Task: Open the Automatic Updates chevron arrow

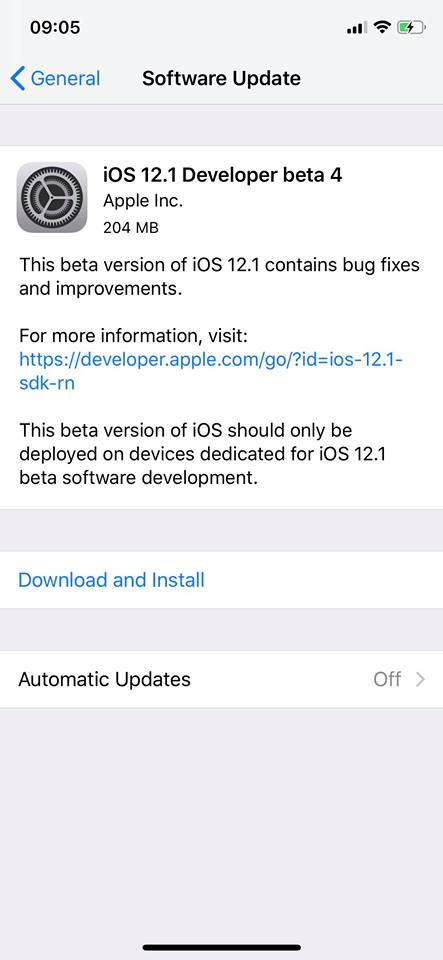Action: click(420, 680)
